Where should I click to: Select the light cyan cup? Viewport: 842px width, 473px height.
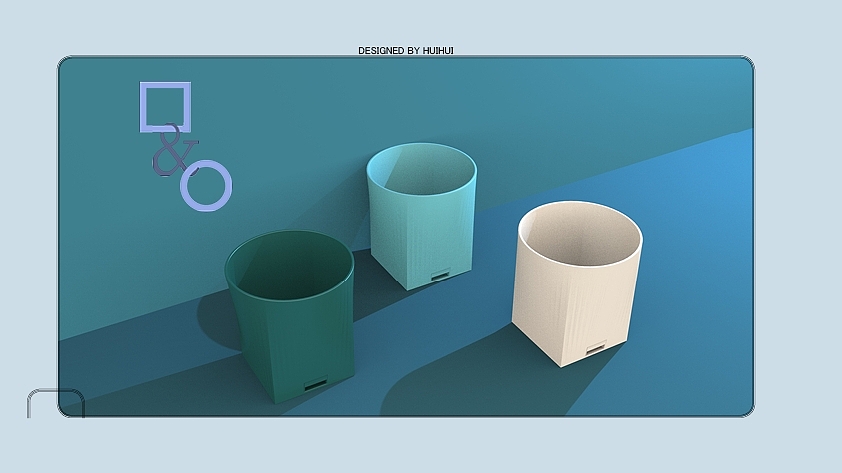point(422,216)
